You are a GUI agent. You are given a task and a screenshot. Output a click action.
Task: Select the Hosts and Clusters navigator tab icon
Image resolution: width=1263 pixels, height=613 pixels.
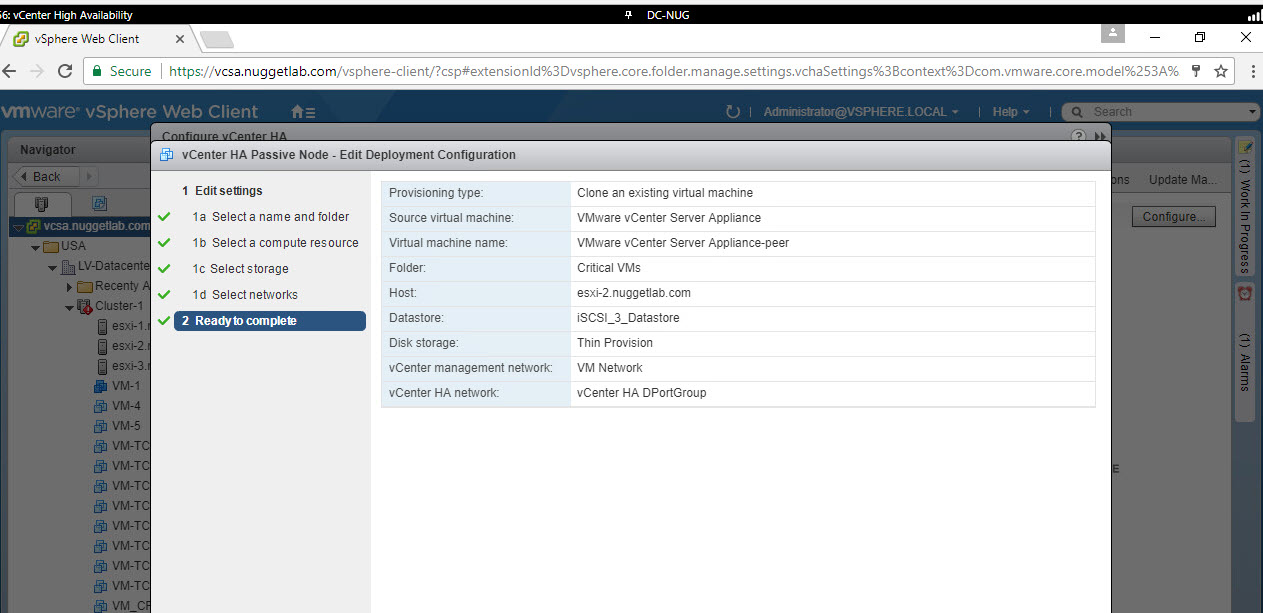point(41,203)
